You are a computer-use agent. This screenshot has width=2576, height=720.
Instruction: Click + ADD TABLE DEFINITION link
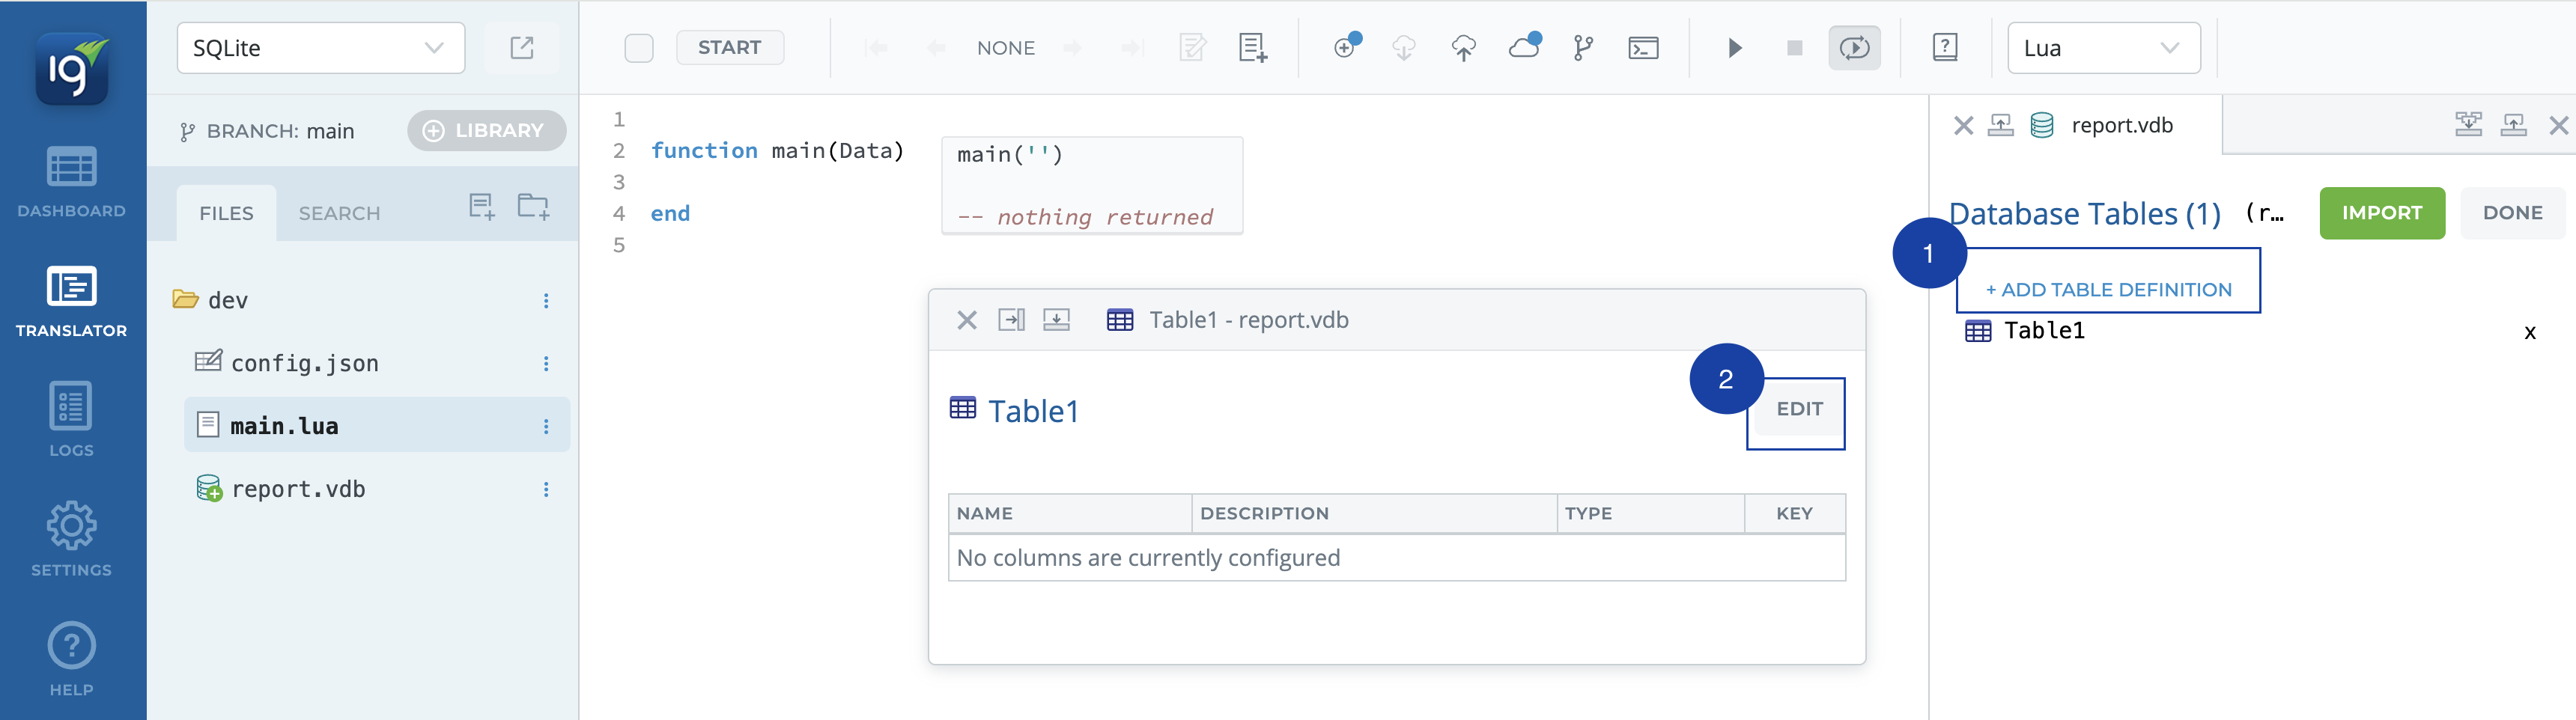2108,290
